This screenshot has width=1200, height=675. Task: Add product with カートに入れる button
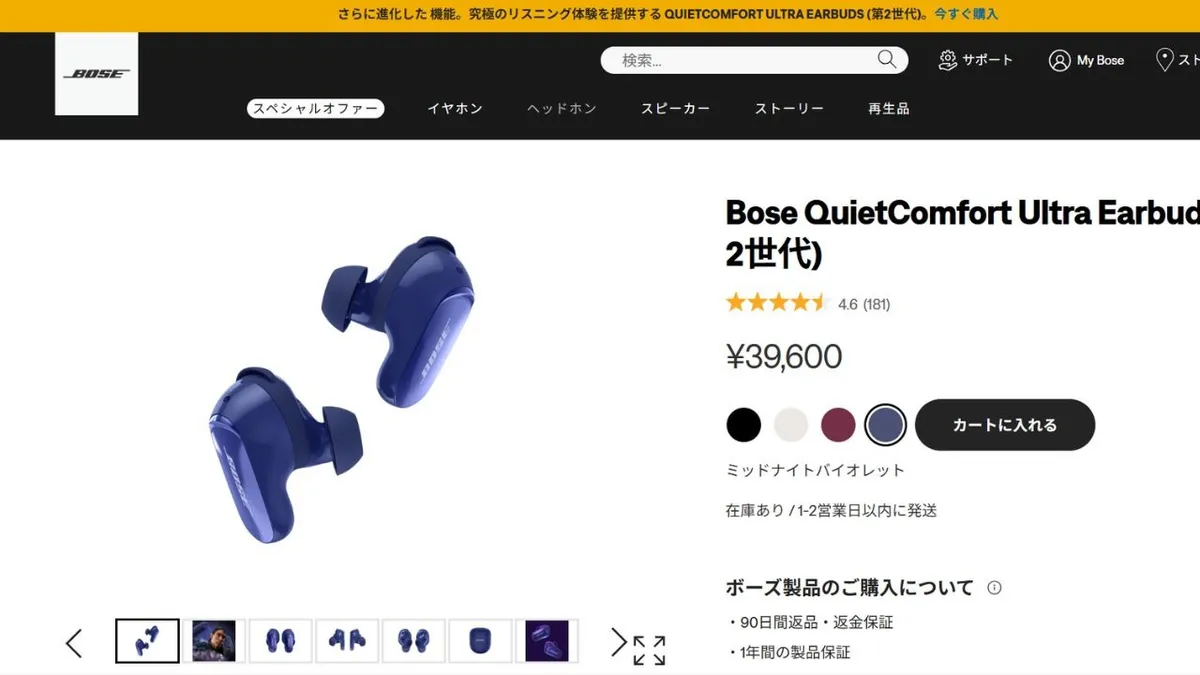pos(1005,425)
